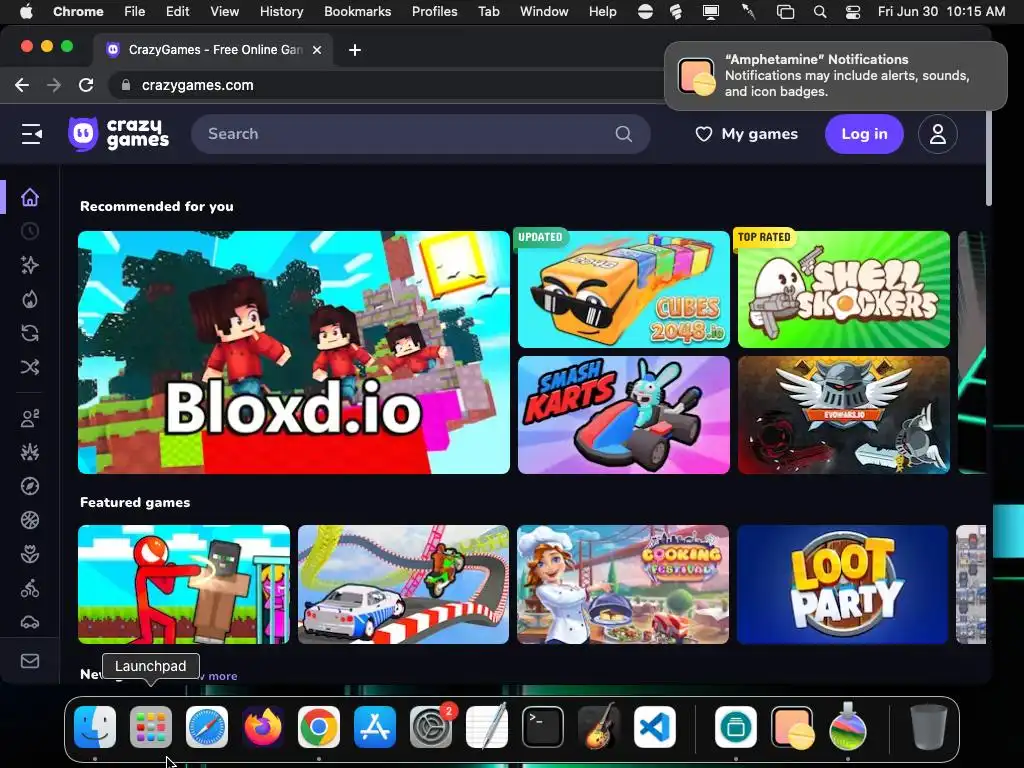Open Updated refresh icon in sidebar

tap(29, 333)
